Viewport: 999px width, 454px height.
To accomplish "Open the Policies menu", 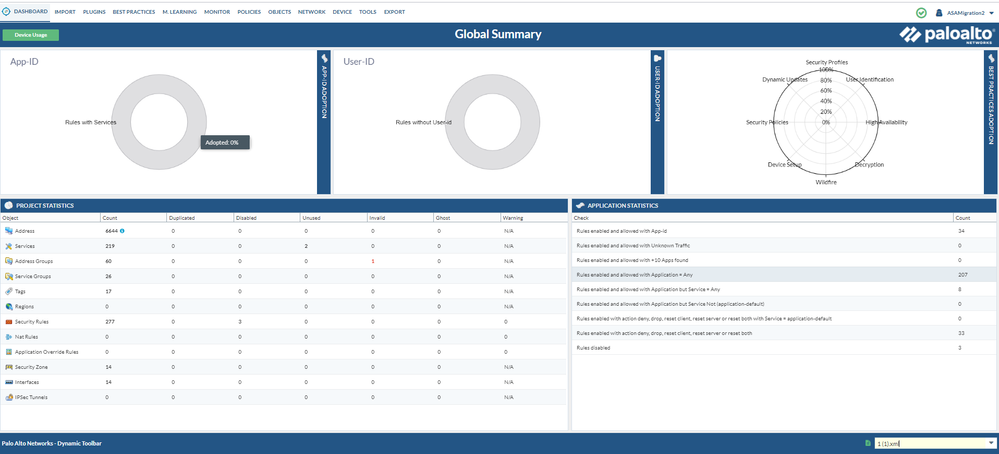I will click(249, 11).
